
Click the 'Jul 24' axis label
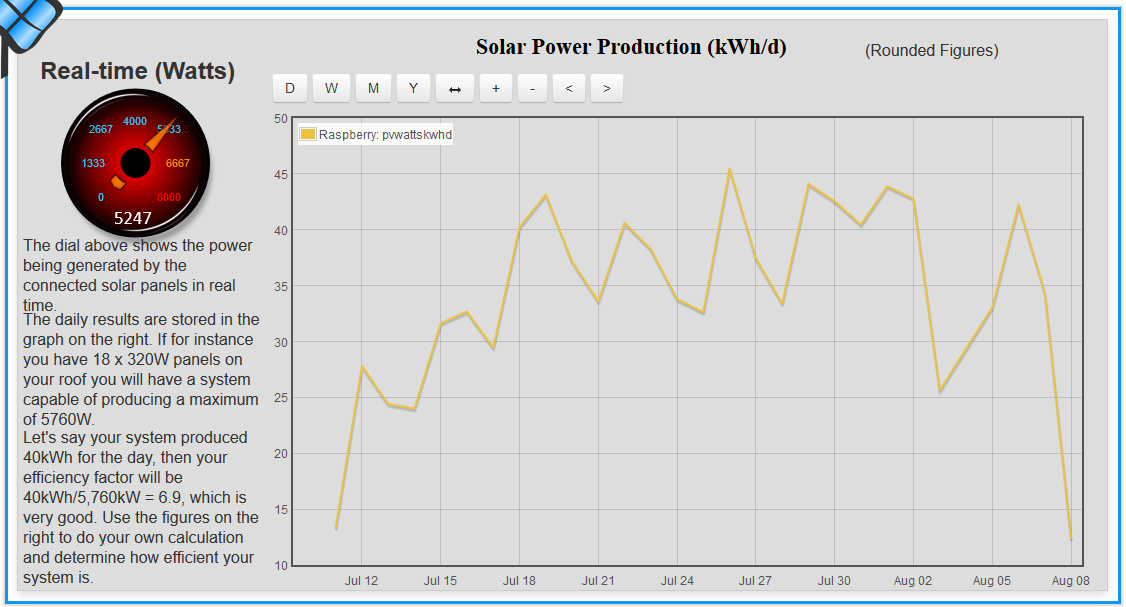677,580
